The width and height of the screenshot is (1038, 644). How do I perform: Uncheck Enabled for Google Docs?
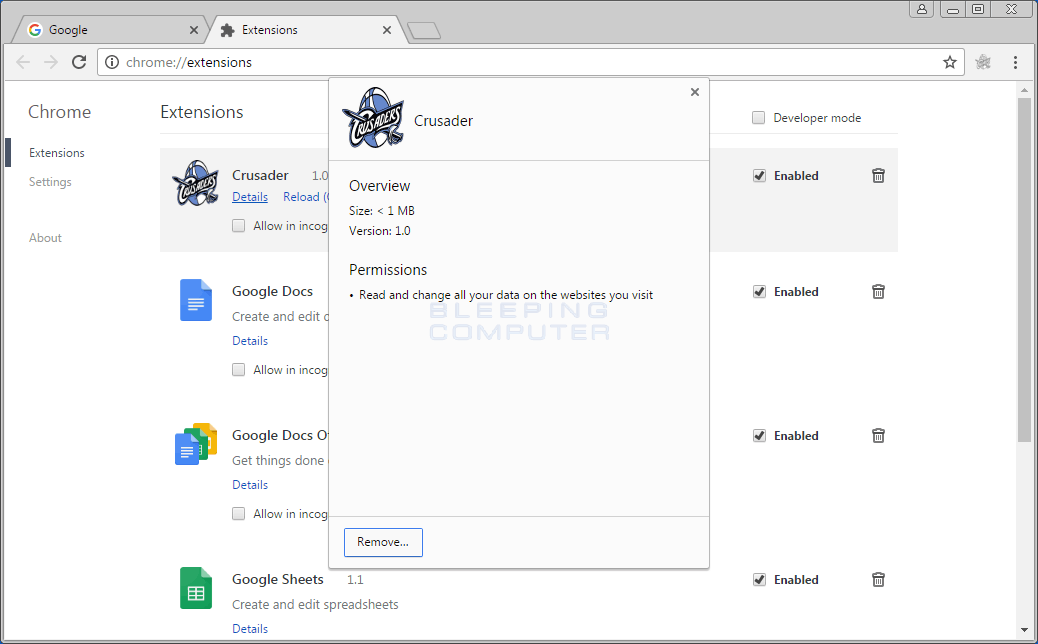pyautogui.click(x=759, y=291)
